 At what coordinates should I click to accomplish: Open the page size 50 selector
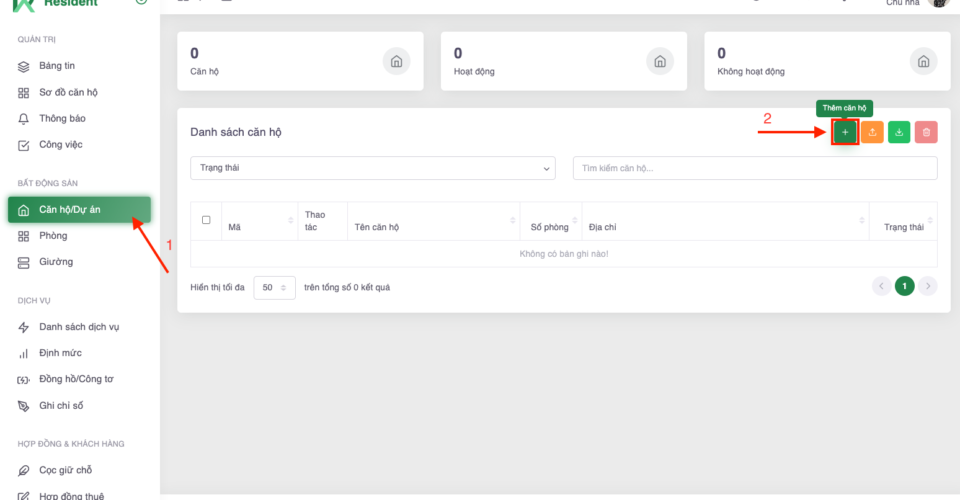[274, 287]
